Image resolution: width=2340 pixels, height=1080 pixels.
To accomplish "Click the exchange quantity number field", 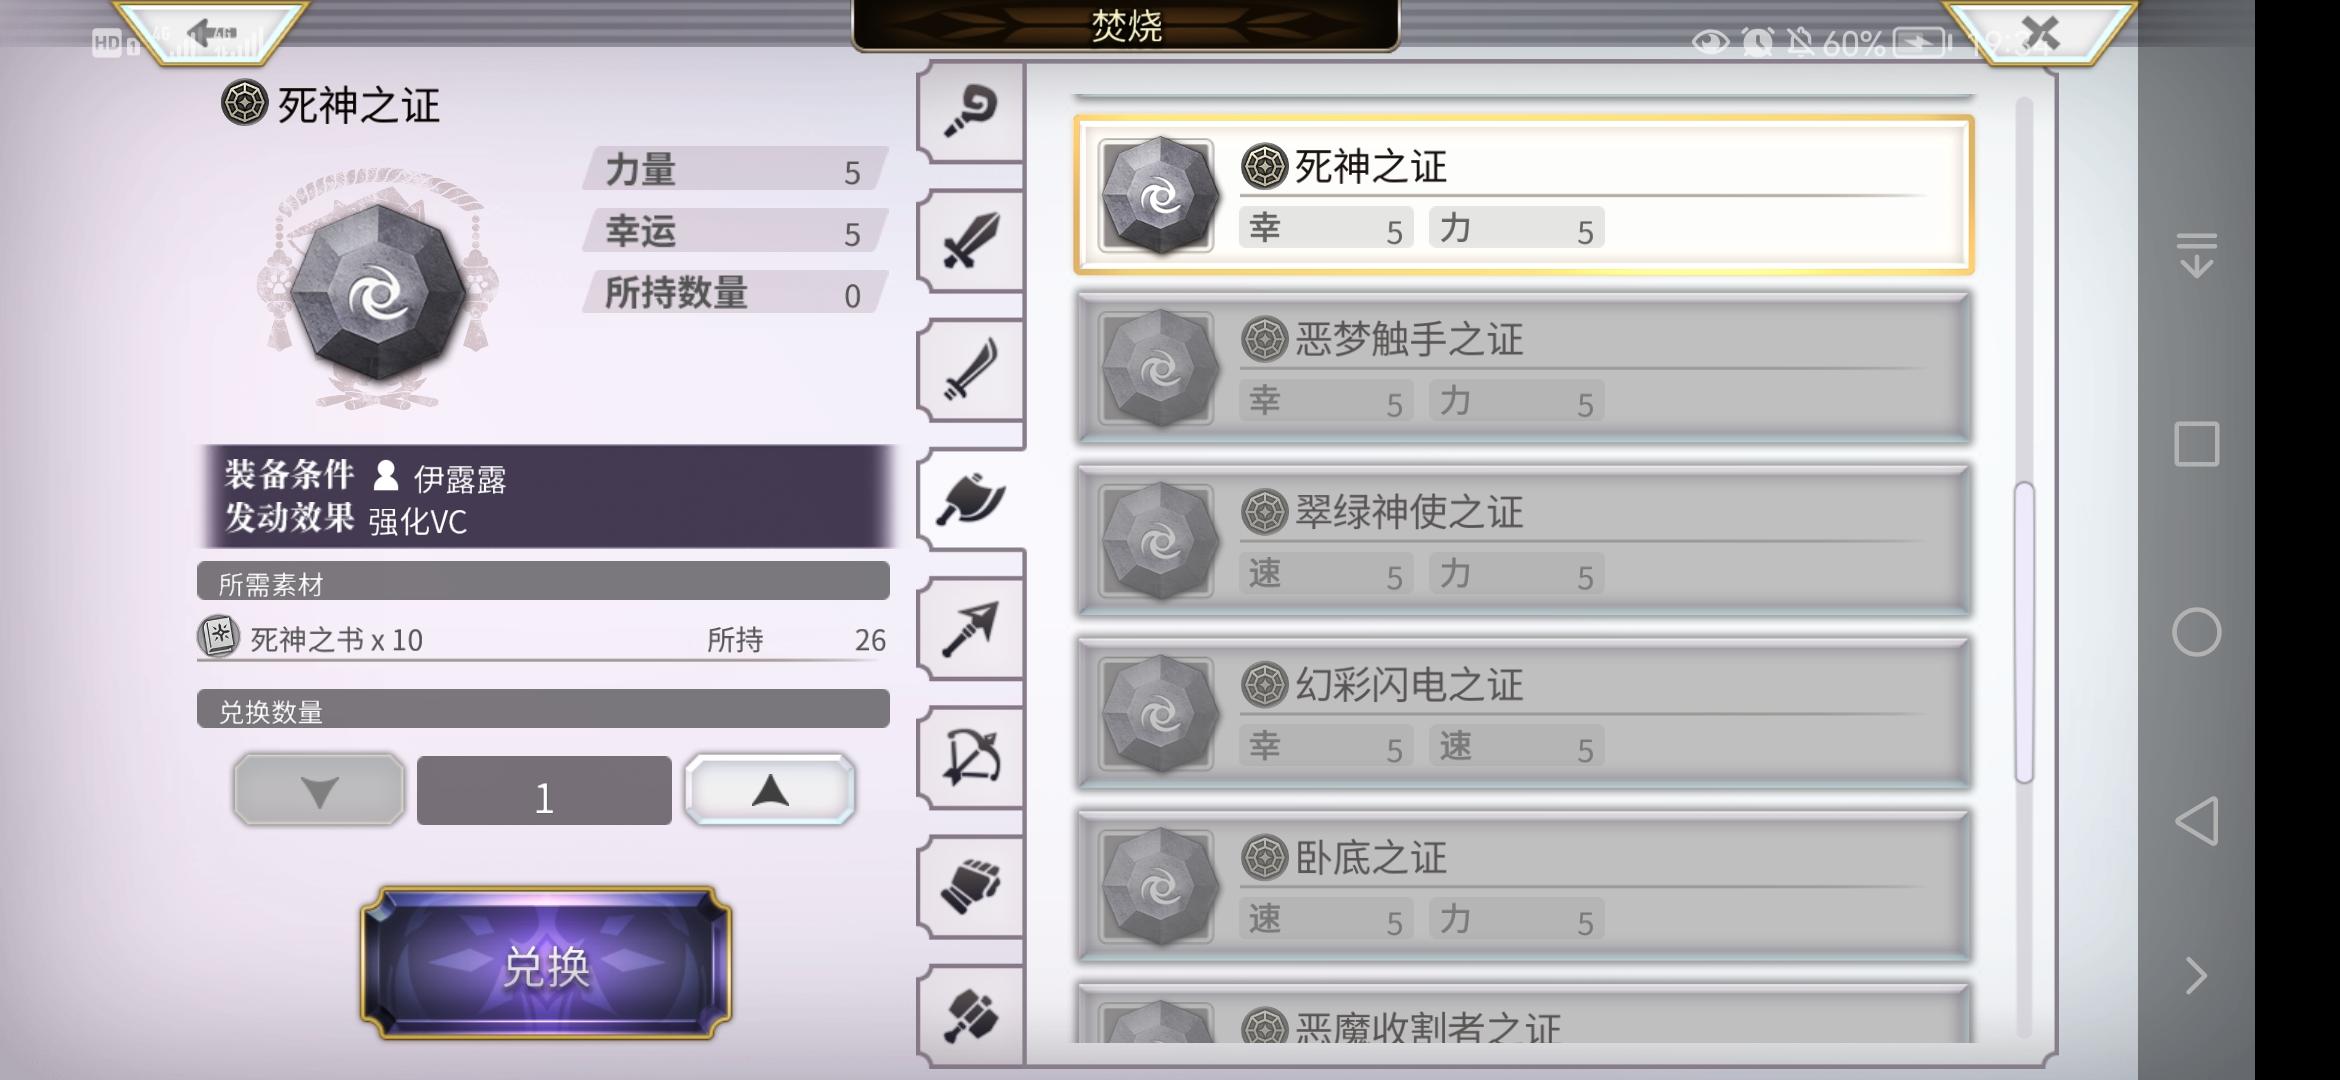I will click(544, 790).
